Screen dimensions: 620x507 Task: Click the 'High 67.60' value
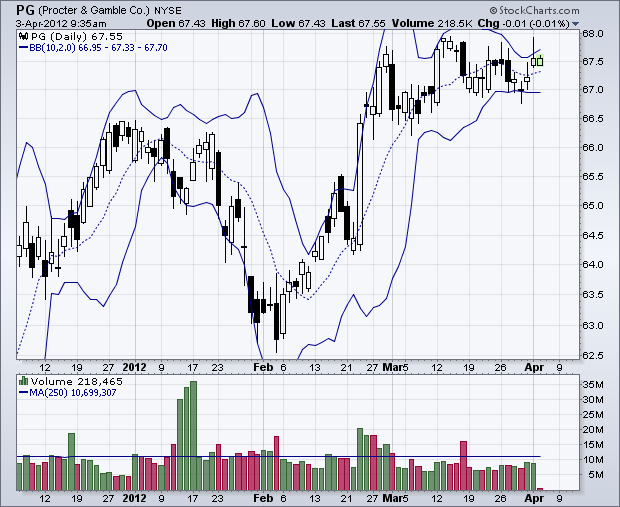point(238,23)
